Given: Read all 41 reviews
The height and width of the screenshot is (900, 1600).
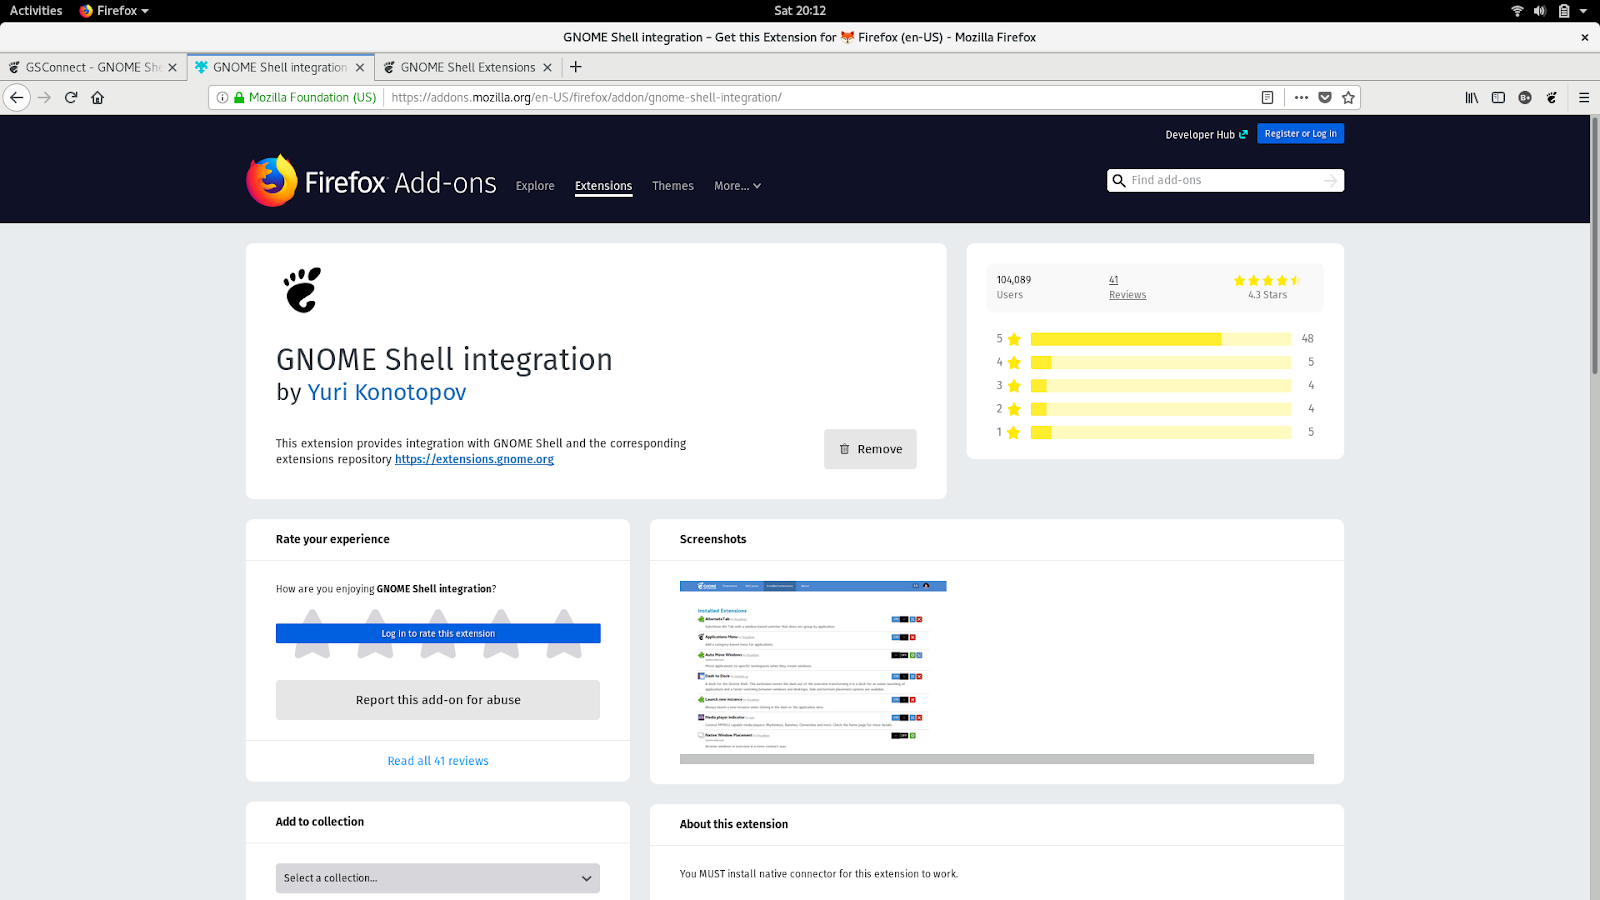Looking at the screenshot, I should [x=438, y=761].
